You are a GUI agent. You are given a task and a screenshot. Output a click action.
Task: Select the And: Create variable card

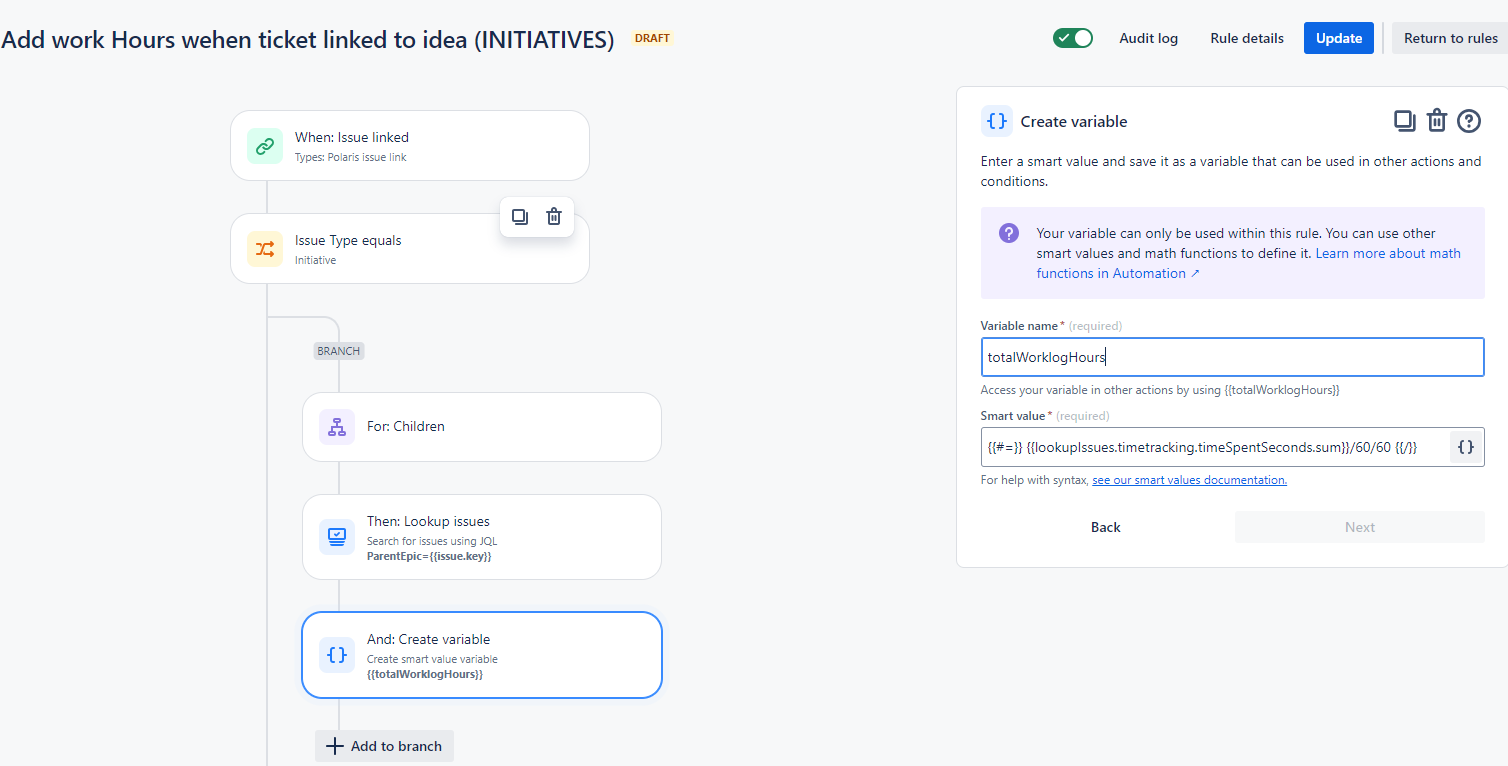(482, 655)
